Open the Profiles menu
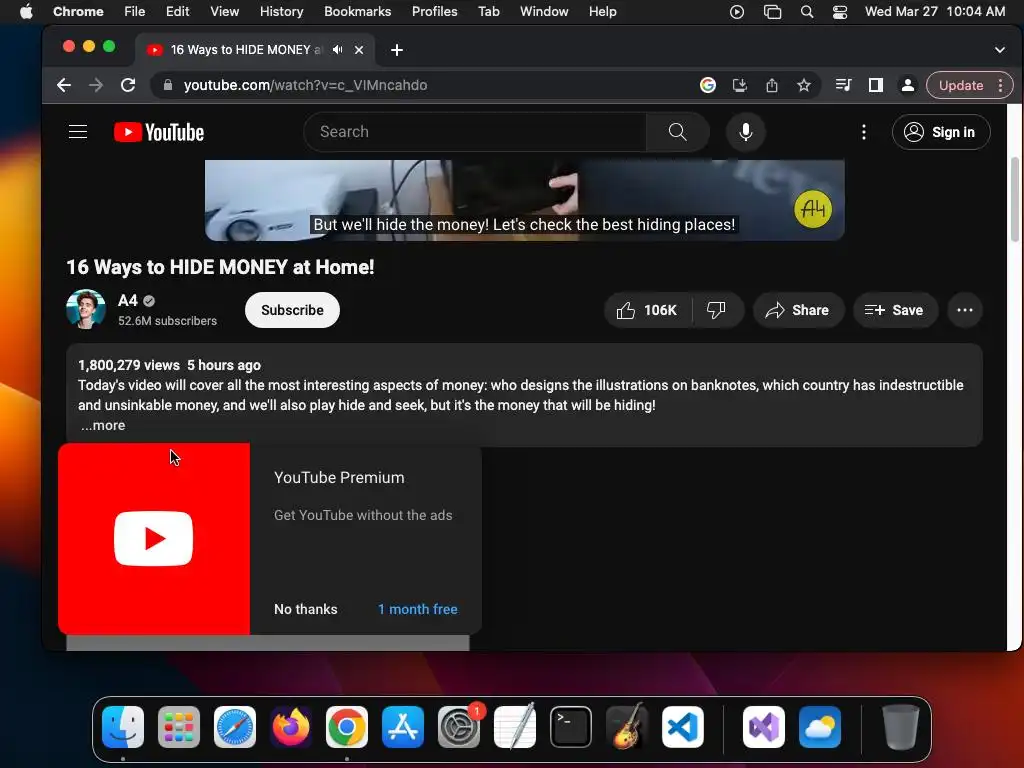The width and height of the screenshot is (1024, 768). pos(434,11)
